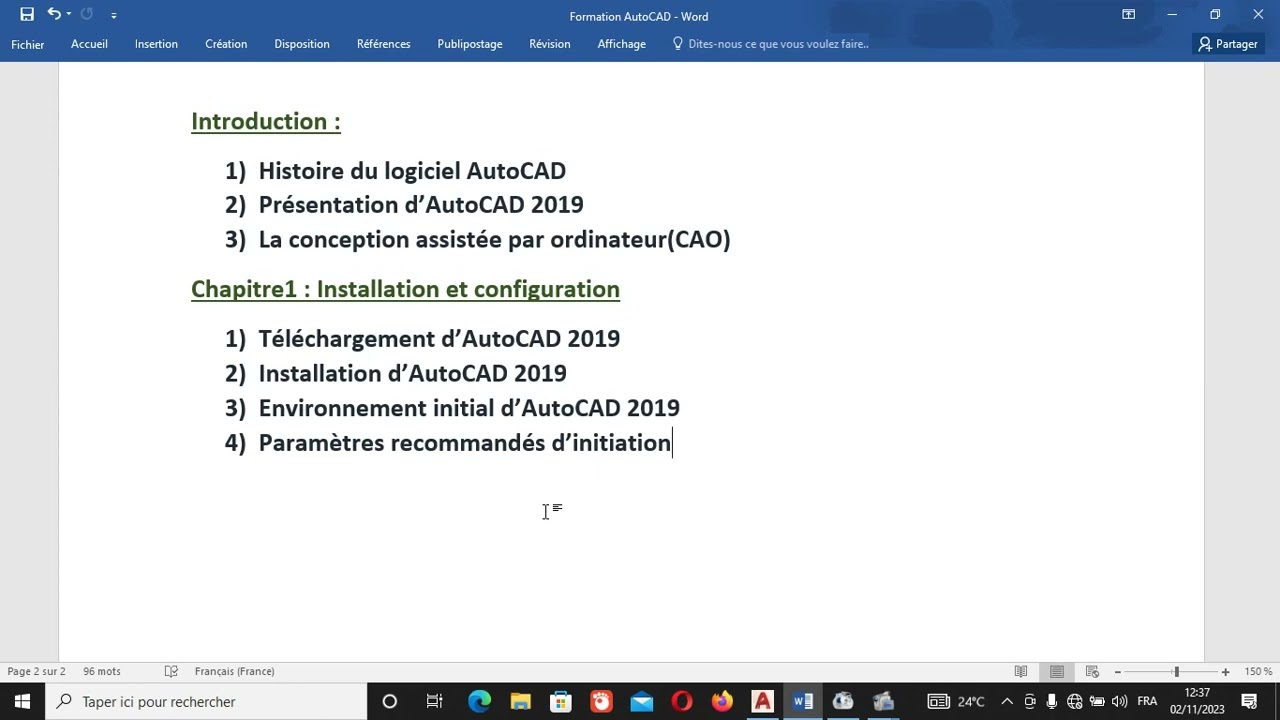Switch to the Accueil tab
Viewport: 1280px width, 720px height.
coord(89,44)
